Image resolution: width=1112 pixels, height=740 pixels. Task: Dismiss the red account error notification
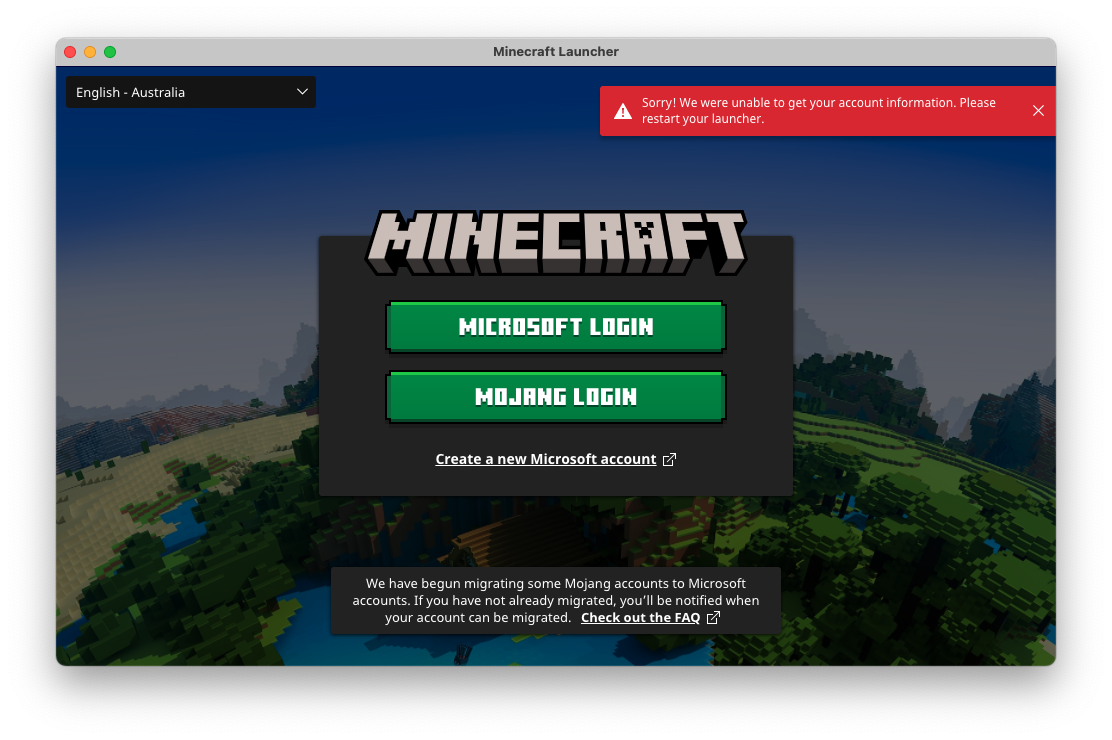click(1038, 111)
